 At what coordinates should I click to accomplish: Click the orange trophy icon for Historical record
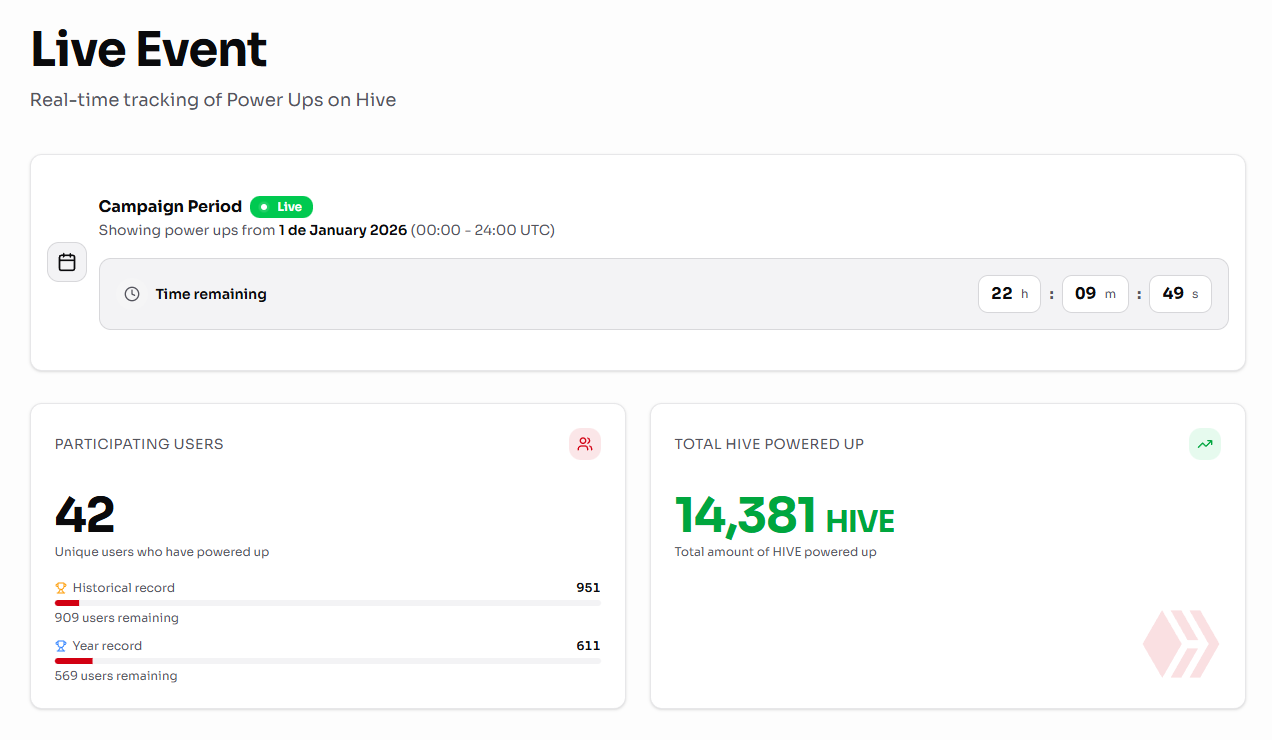pyautogui.click(x=61, y=588)
